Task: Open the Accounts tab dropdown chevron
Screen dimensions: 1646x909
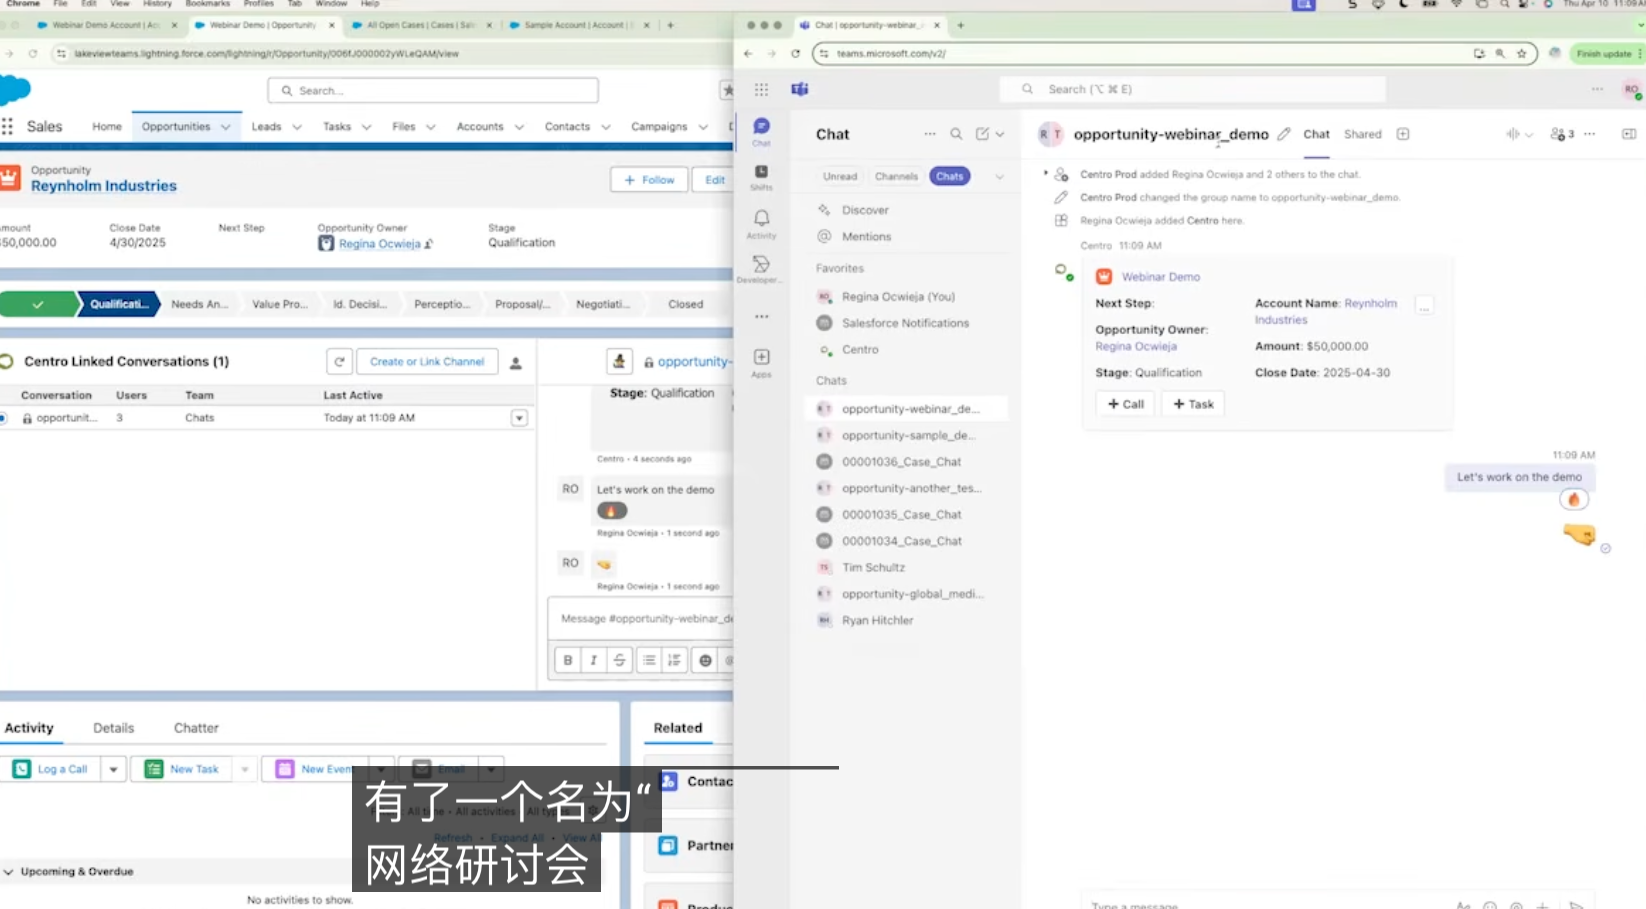Action: (519, 127)
